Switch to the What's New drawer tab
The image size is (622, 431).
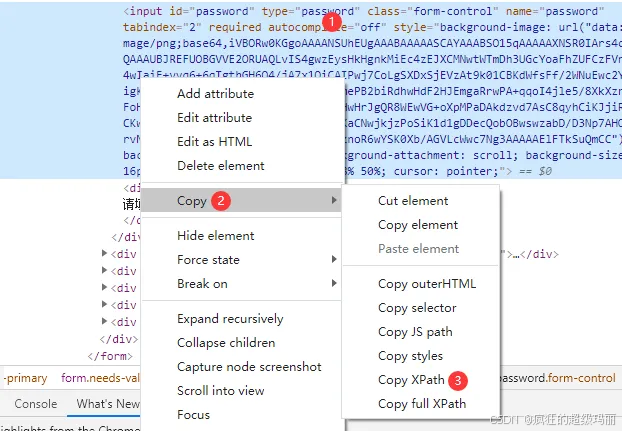coord(108,404)
